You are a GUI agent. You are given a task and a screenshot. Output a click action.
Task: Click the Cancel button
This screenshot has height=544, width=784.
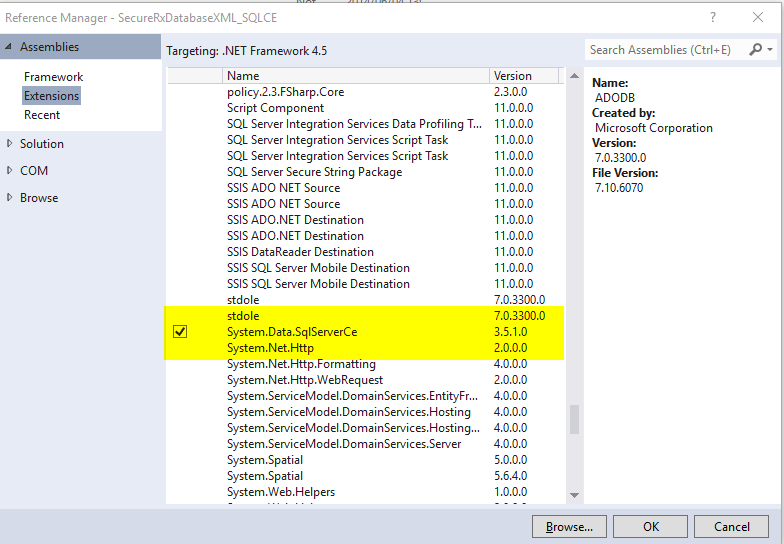tap(732, 526)
